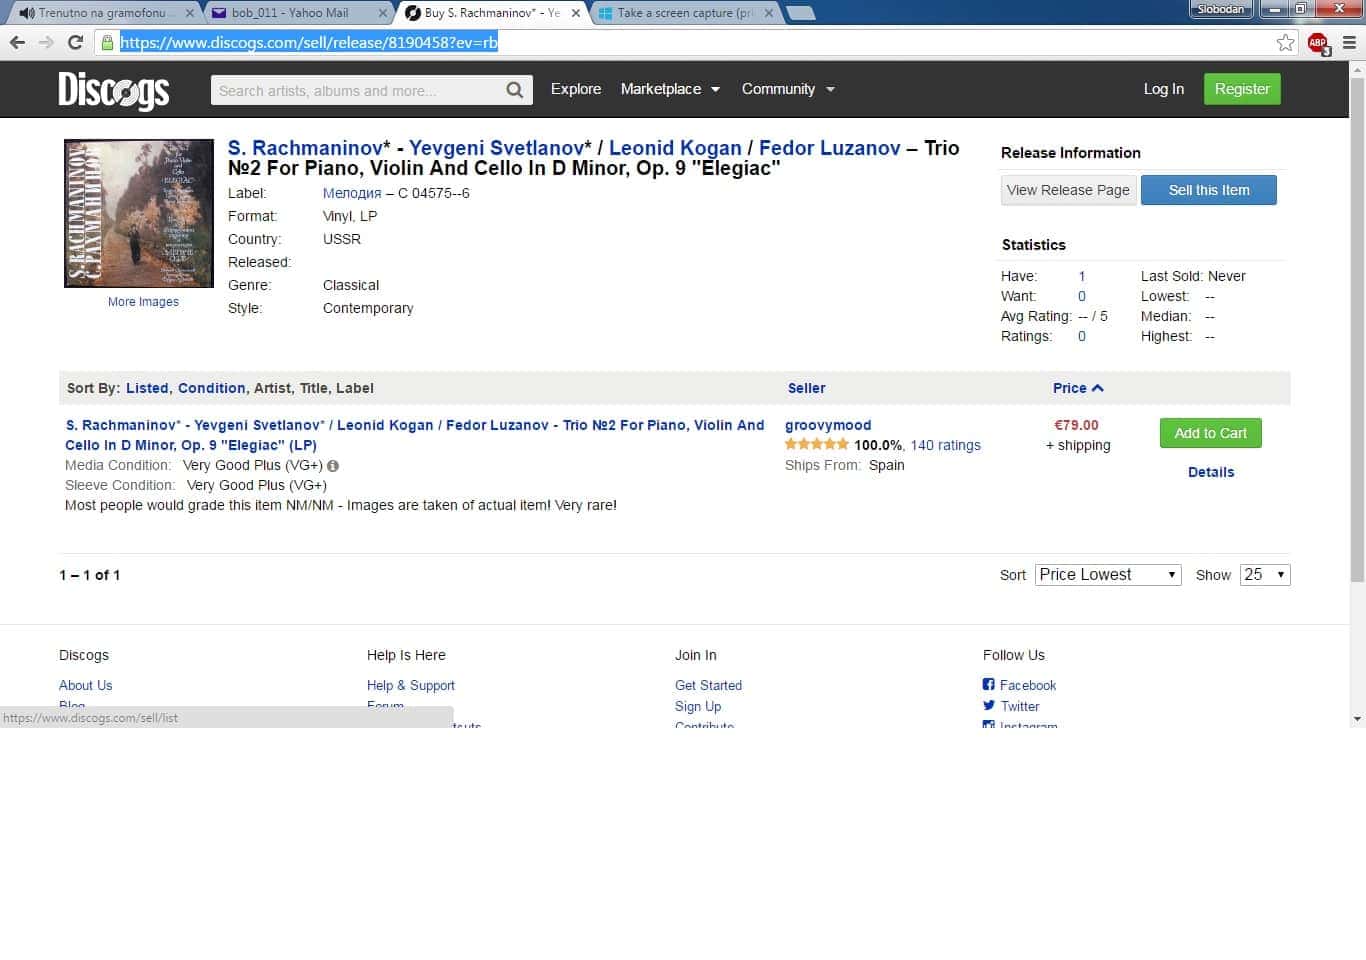Click the Add to Cart button
Screen dimensions: 1366x960
pos(1211,433)
